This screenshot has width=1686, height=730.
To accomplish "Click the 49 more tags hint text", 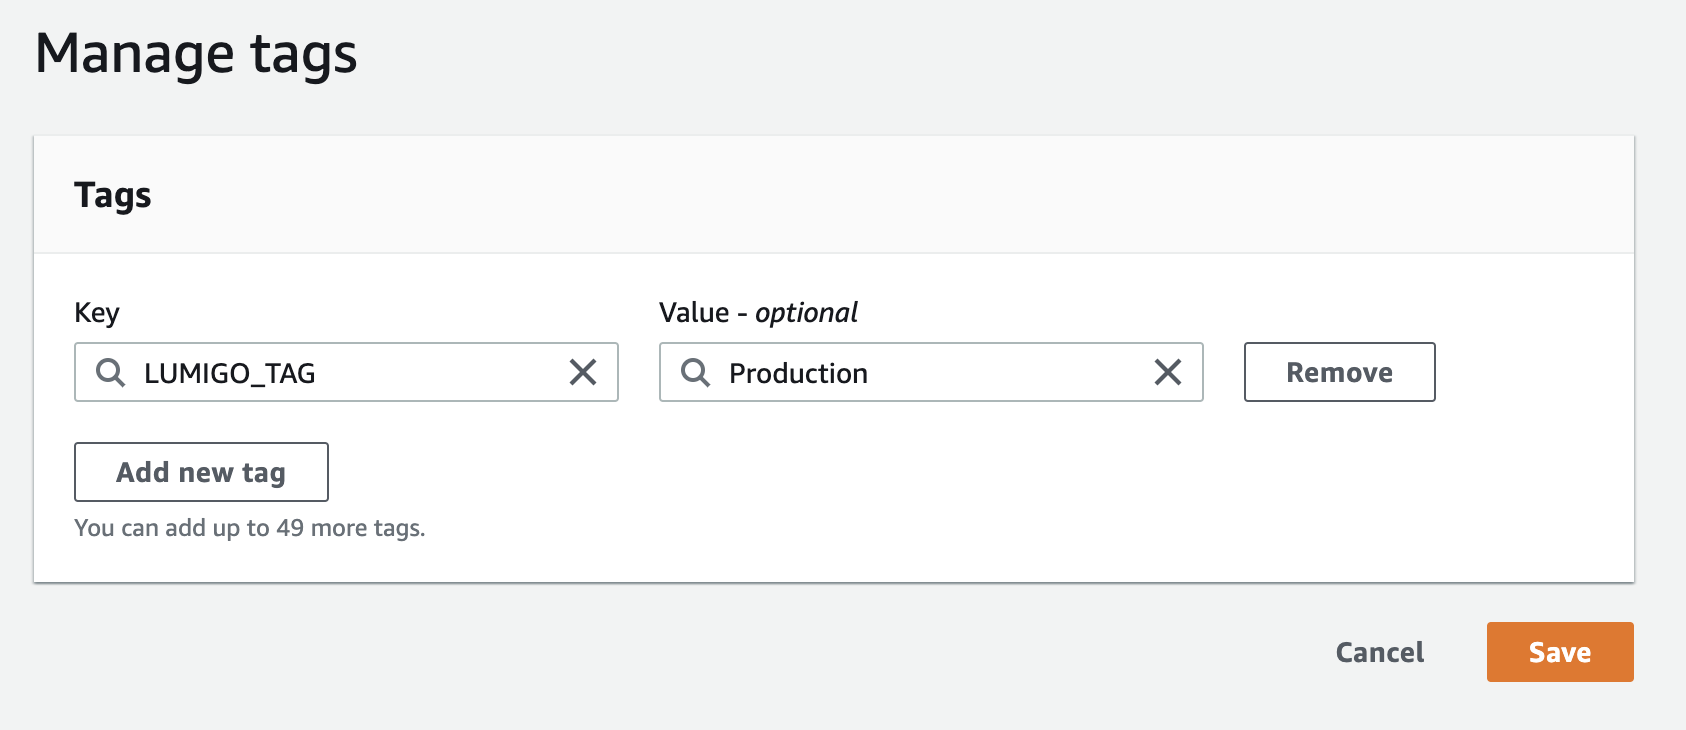I will (250, 528).
